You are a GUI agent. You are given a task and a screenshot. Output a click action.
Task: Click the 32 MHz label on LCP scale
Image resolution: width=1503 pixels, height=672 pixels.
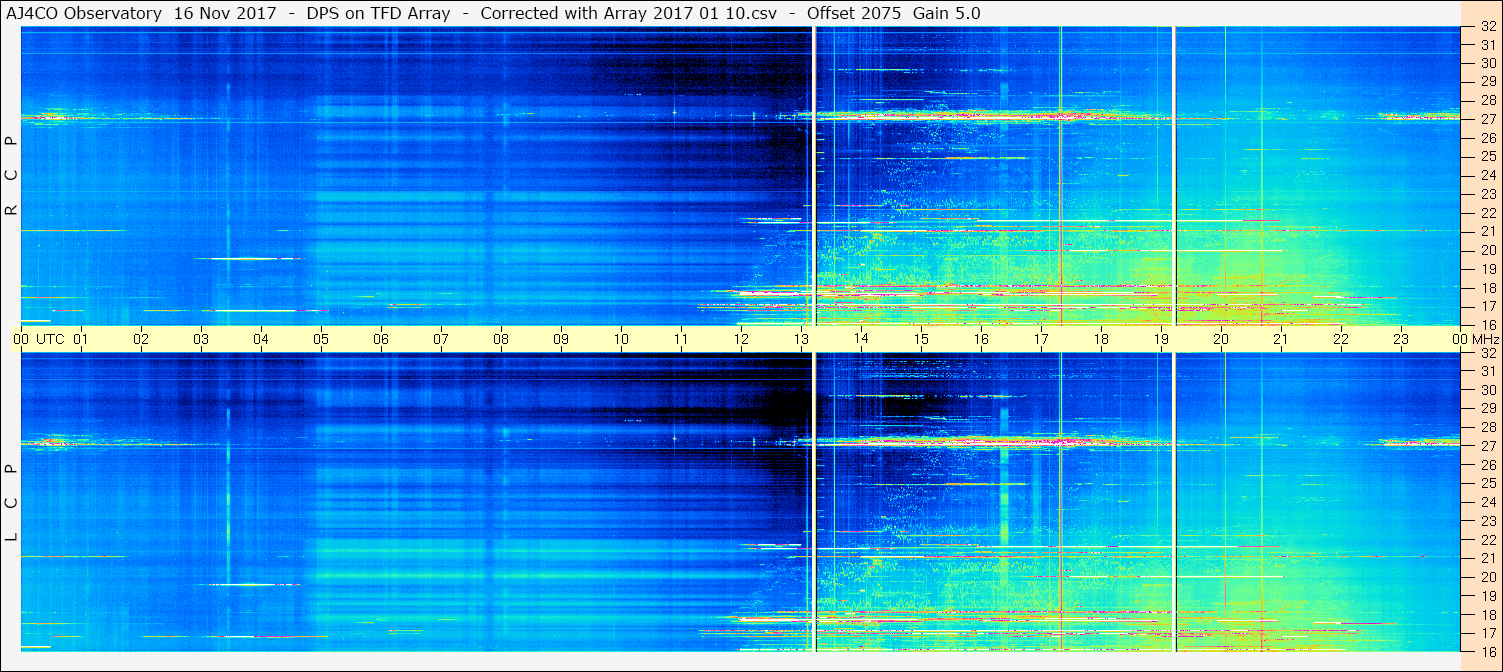1487,353
